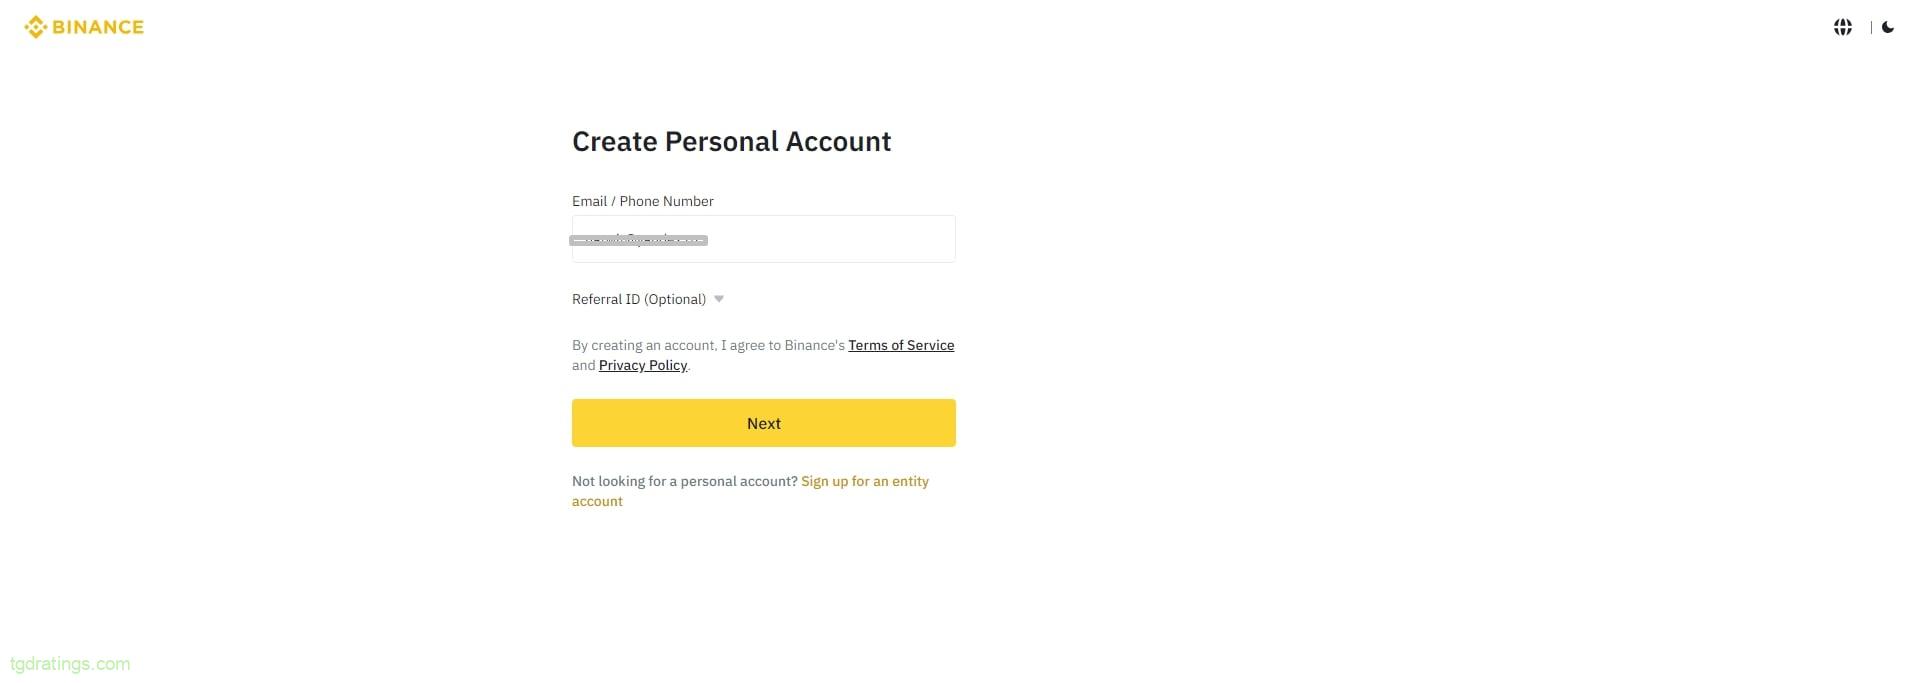Click the BINANCE wordmark in header
Viewport: 1909px width, 683px height.
point(98,27)
